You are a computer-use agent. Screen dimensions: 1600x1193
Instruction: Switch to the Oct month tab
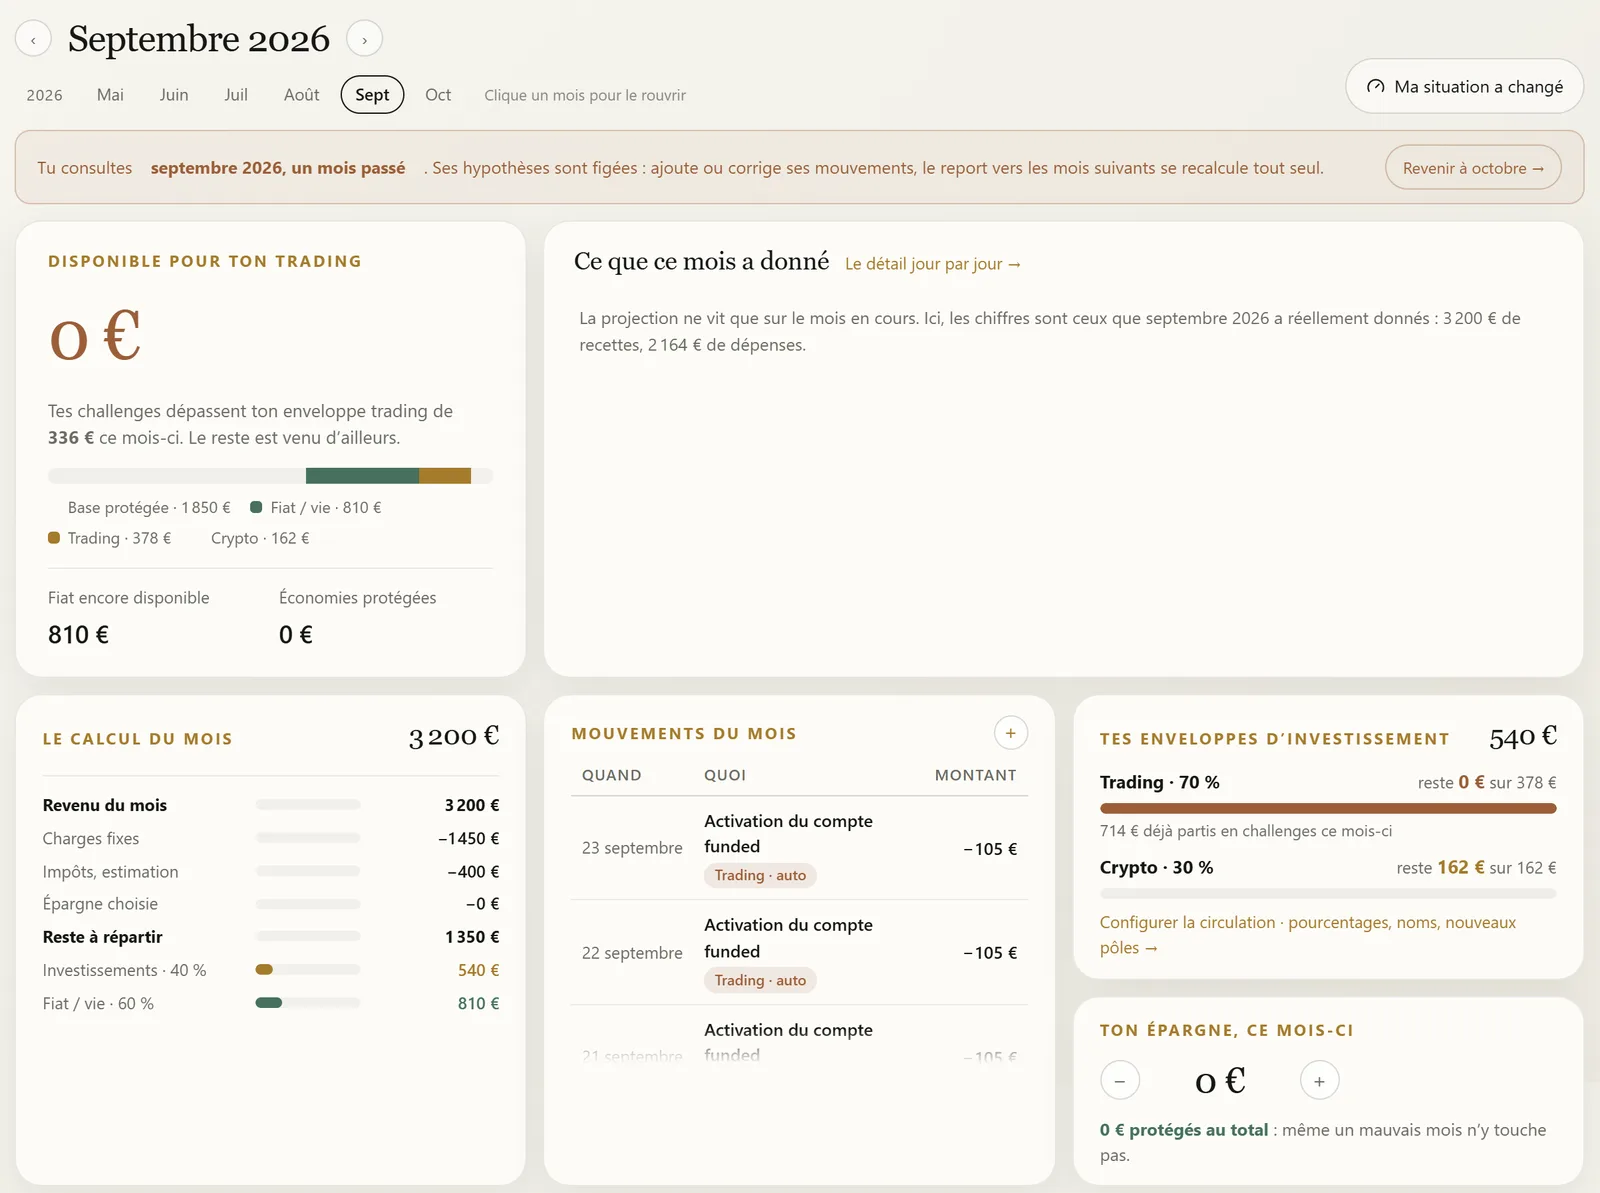438,95
